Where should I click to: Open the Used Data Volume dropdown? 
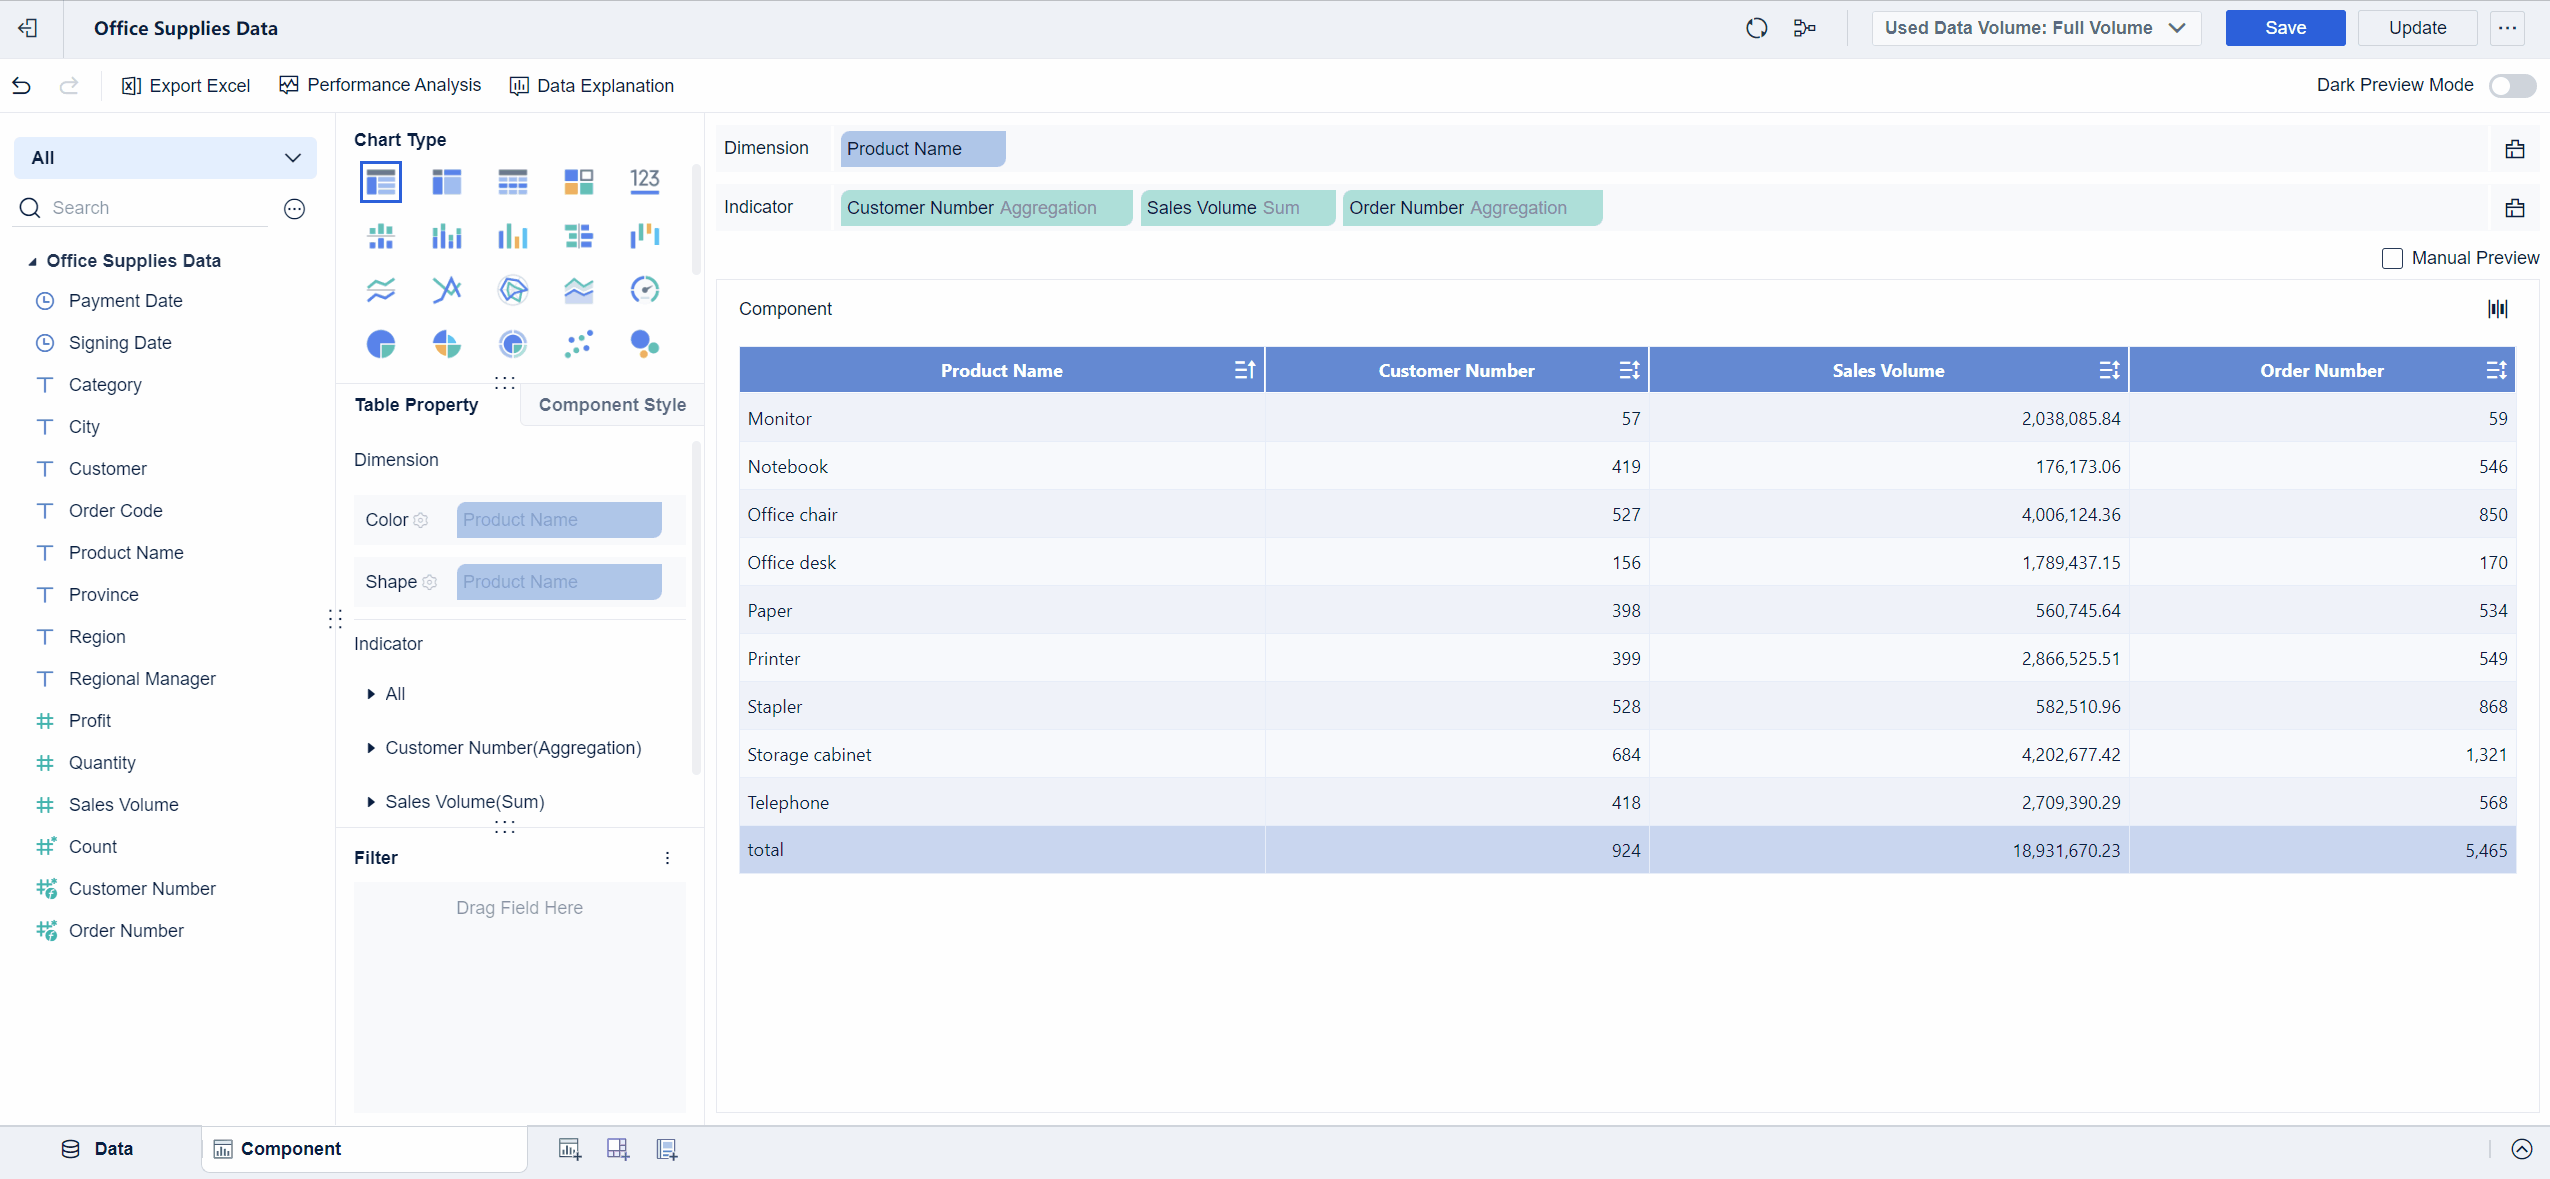[x=2035, y=27]
